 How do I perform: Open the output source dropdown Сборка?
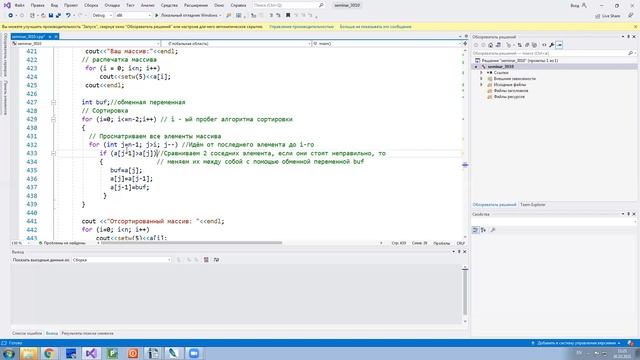tap(122, 260)
